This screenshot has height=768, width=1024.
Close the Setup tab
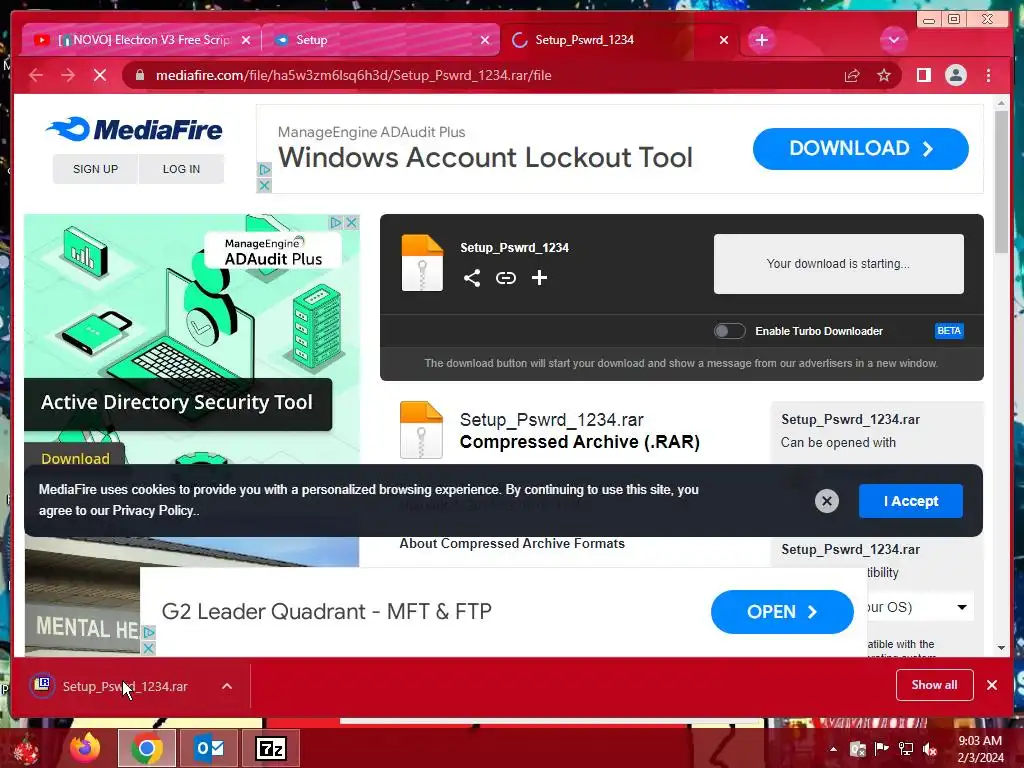[485, 40]
